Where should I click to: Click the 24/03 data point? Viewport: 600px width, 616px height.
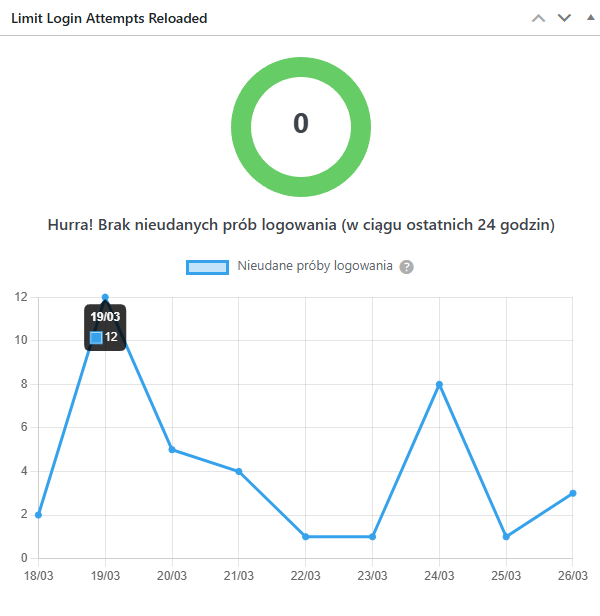(439, 384)
